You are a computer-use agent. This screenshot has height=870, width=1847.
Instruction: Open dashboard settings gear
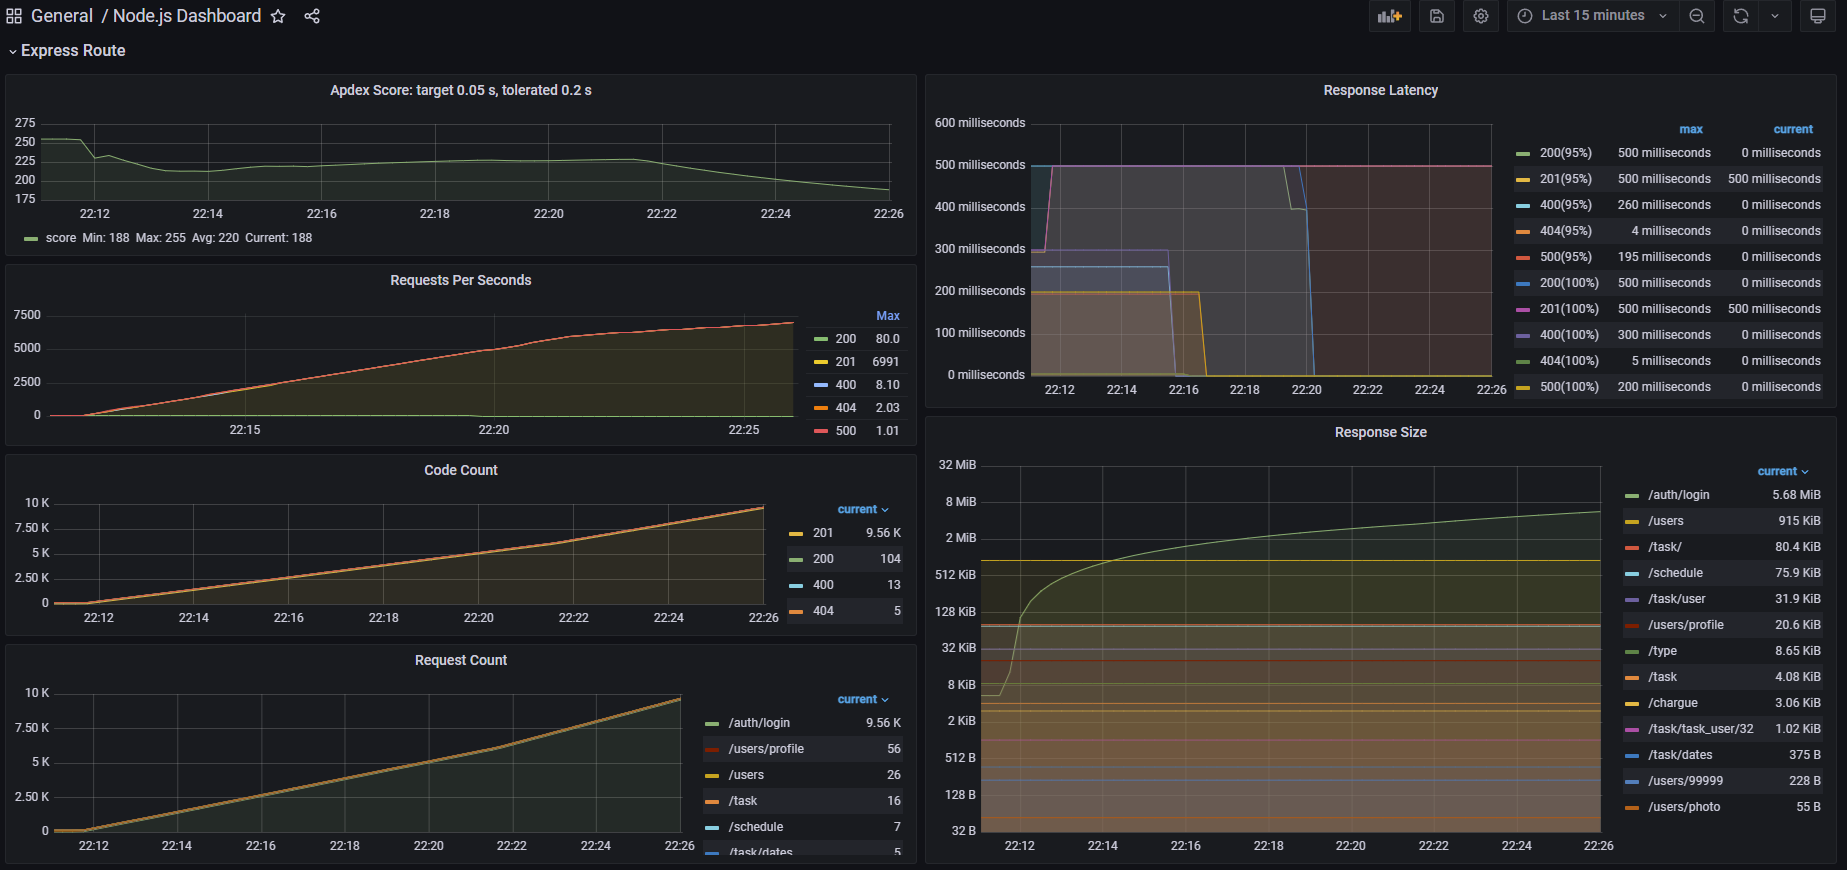(1481, 16)
